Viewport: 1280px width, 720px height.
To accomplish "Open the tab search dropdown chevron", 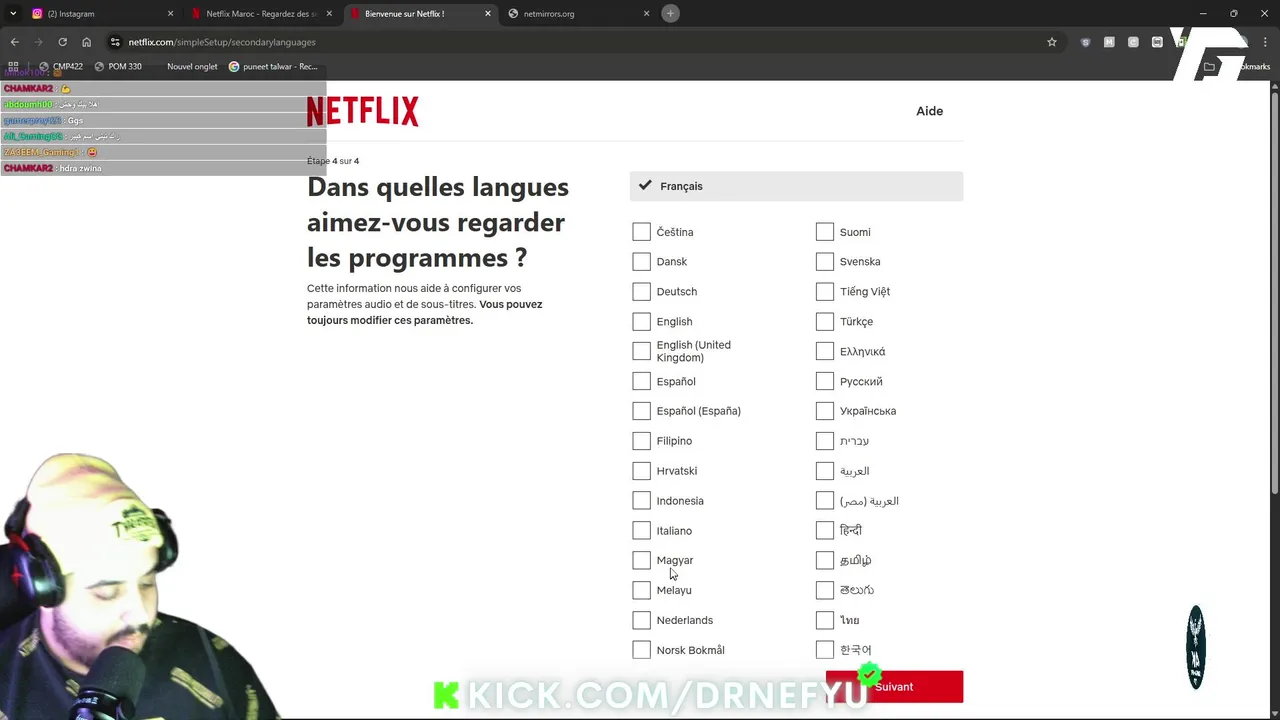I will tap(13, 14).
